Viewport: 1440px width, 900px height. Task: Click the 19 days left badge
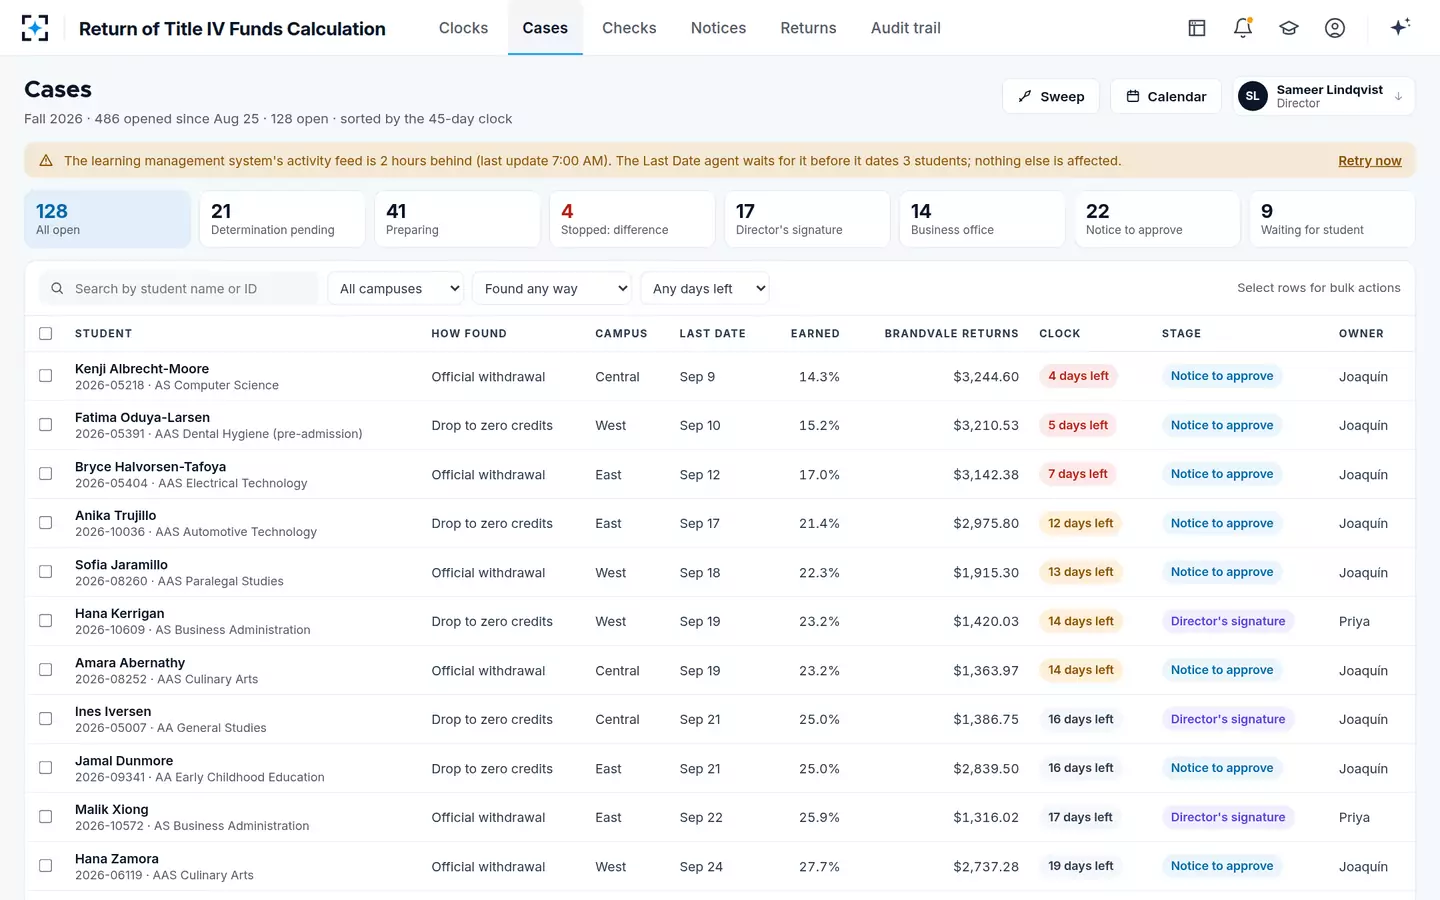pos(1080,866)
